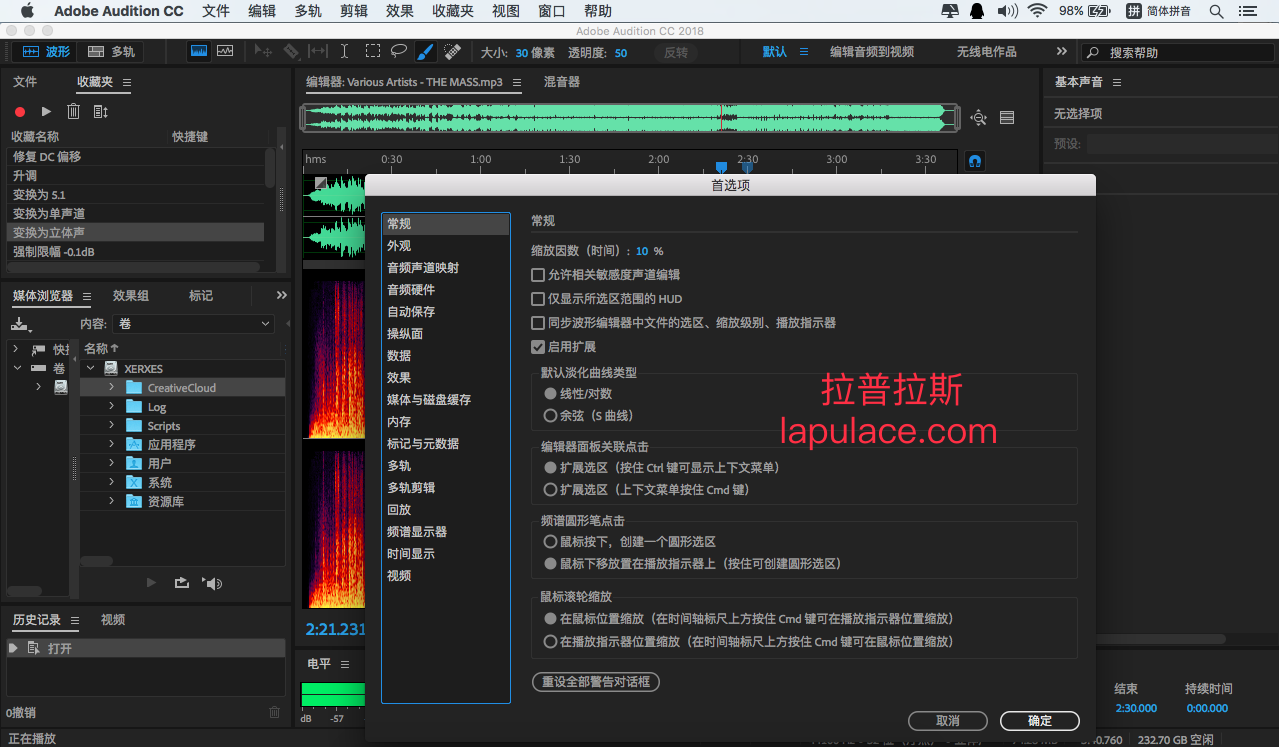Select 余弦 (S 曲线) radio option
This screenshot has height=747, width=1279.
tap(550, 415)
